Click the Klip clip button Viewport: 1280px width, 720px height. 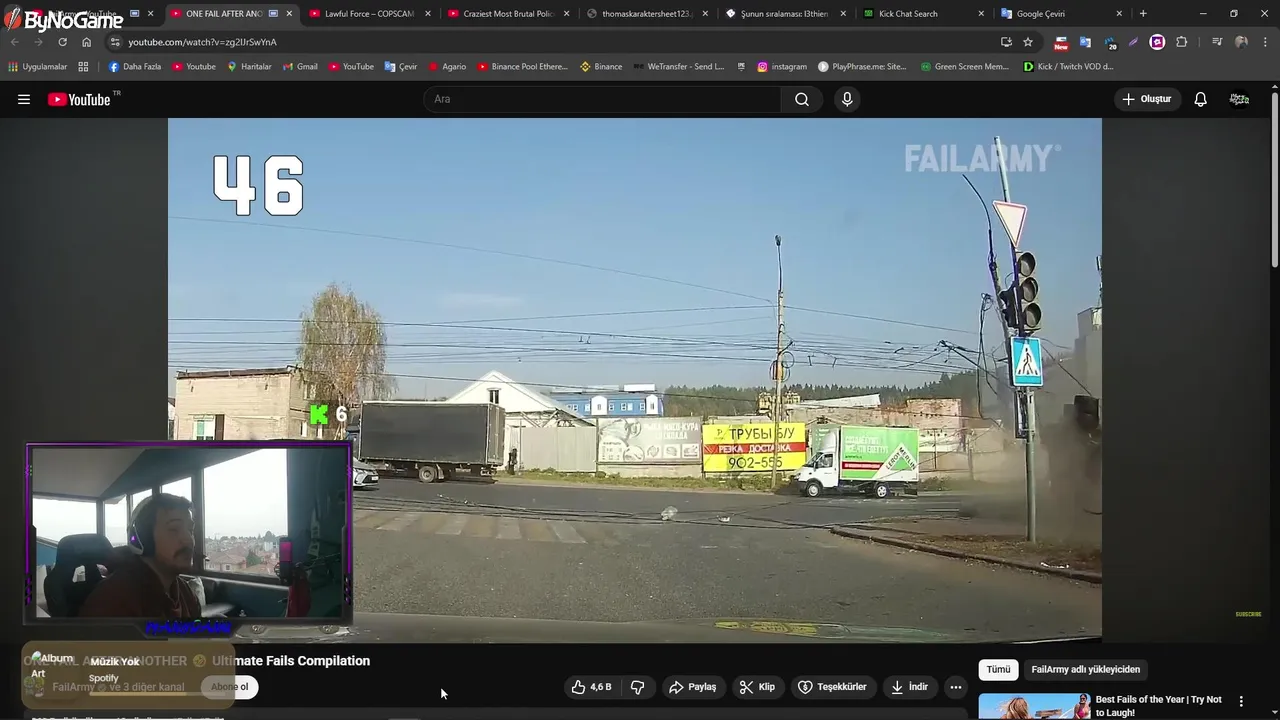click(757, 687)
